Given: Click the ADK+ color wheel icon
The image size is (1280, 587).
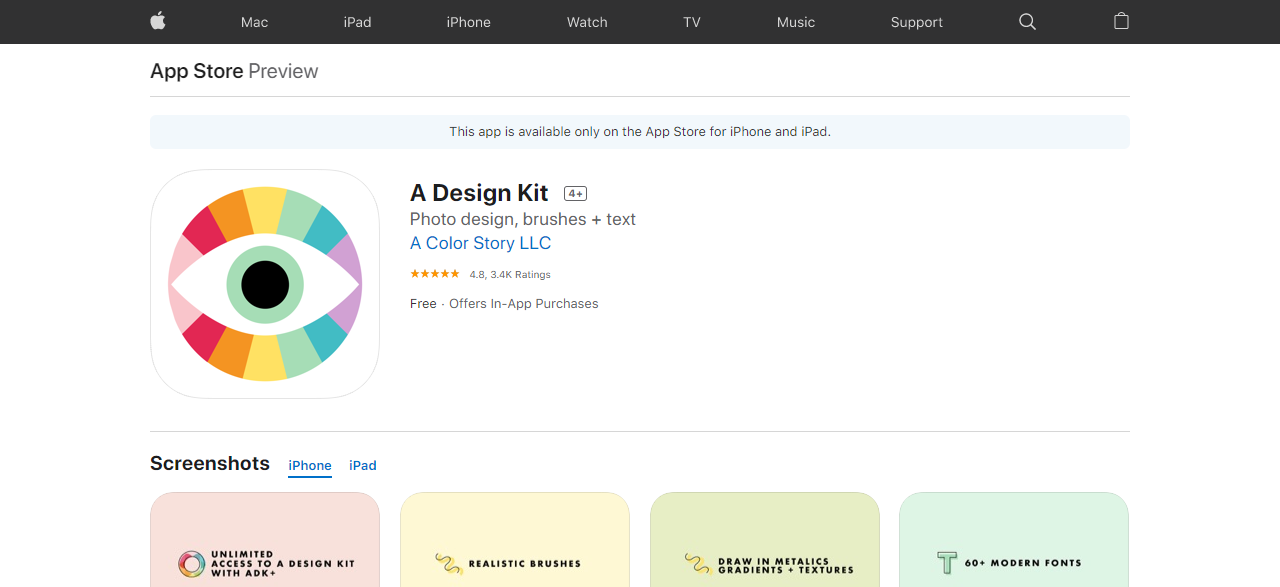Looking at the screenshot, I should point(191,564).
